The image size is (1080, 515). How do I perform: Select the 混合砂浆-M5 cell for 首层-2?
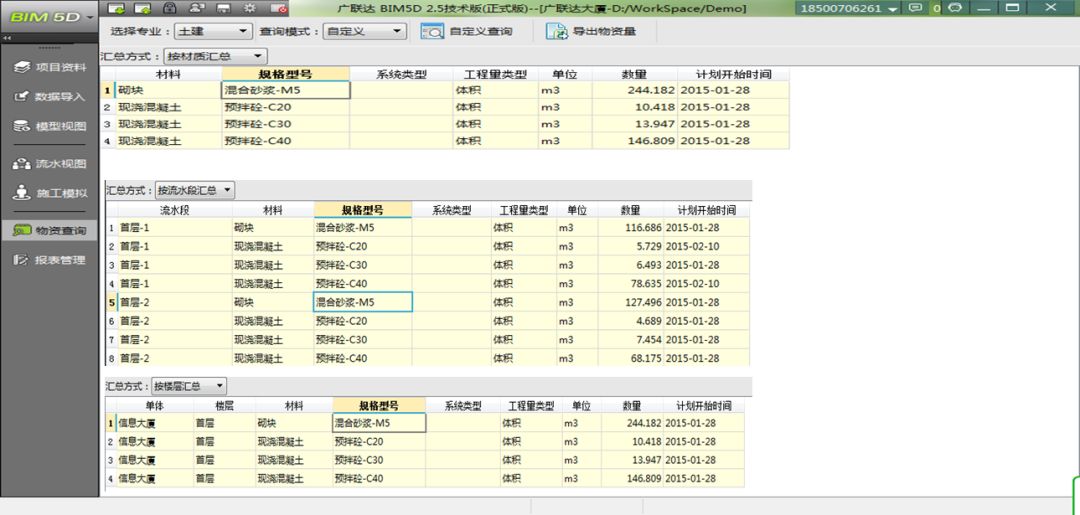362,302
